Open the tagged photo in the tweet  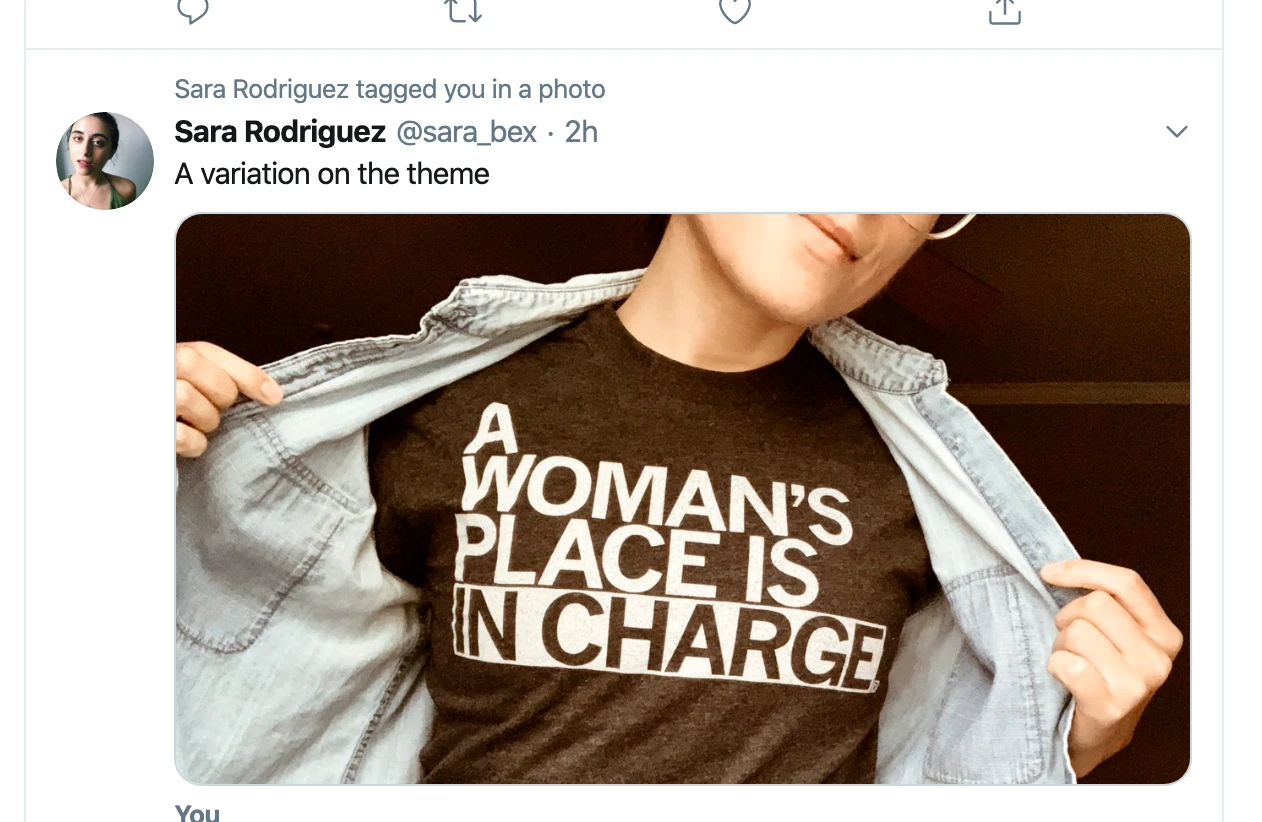[682, 498]
